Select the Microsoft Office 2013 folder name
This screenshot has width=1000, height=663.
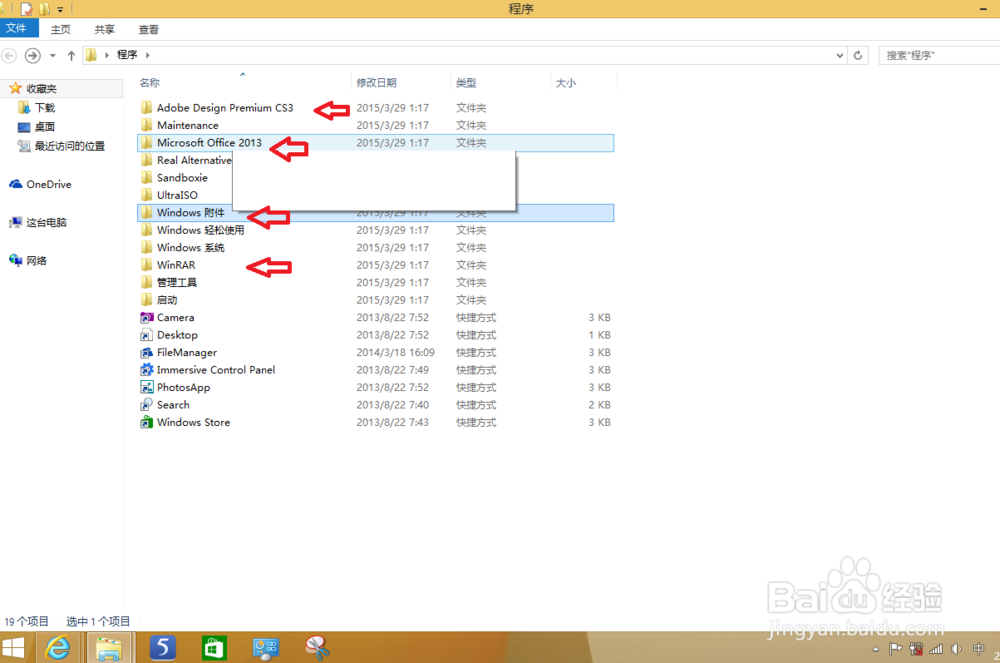coord(209,143)
